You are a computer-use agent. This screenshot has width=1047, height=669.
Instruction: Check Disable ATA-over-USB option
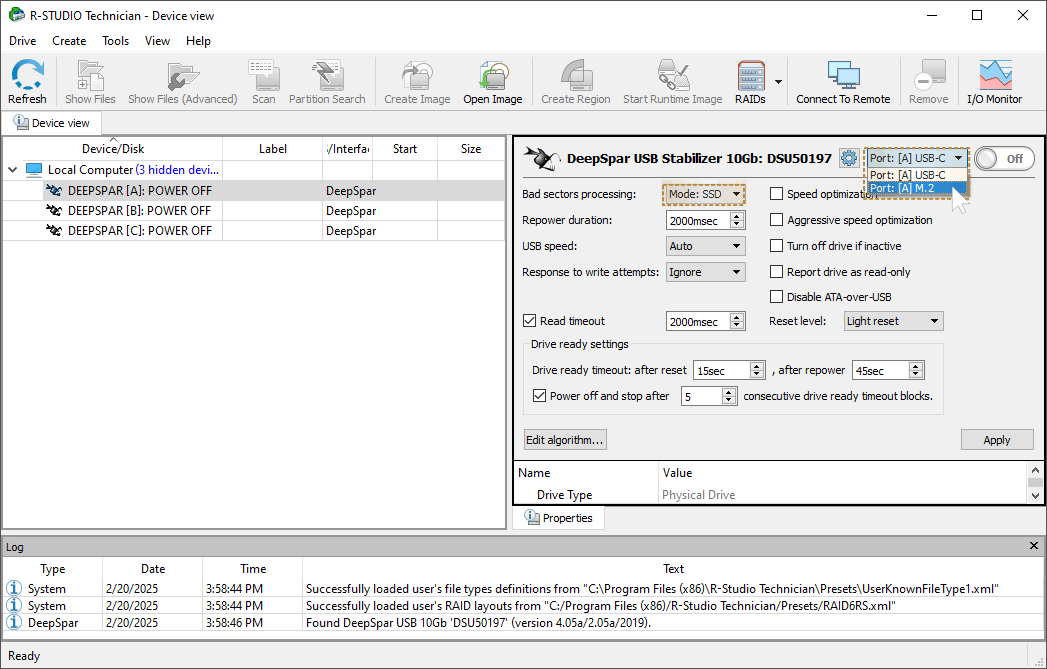(x=777, y=296)
